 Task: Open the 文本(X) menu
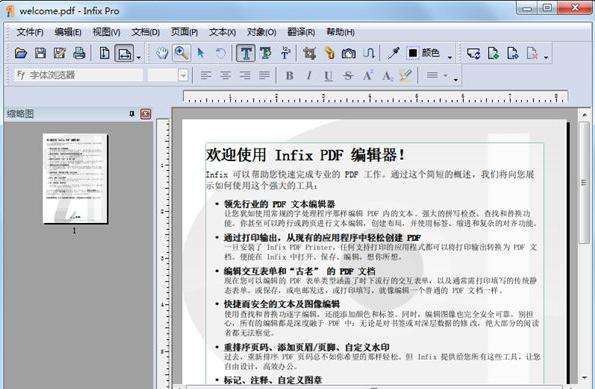[x=223, y=32]
